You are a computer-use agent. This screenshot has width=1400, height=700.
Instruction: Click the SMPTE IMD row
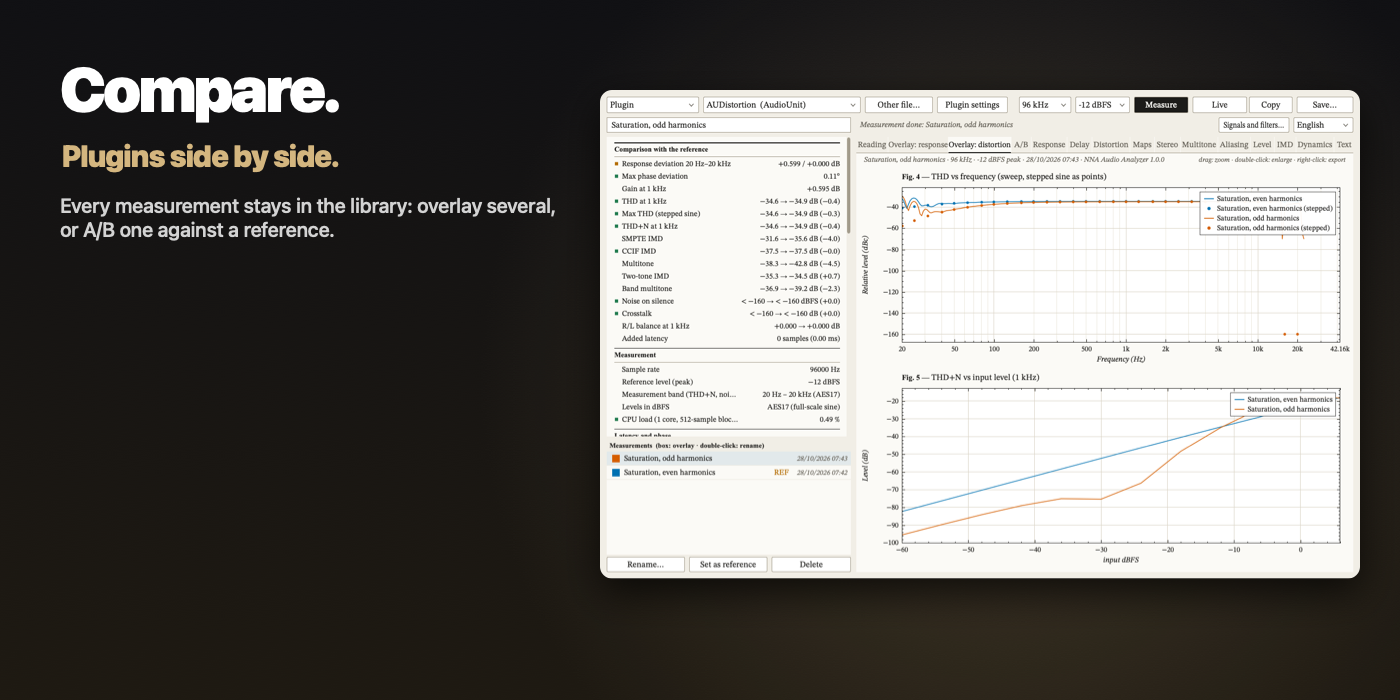pos(727,238)
